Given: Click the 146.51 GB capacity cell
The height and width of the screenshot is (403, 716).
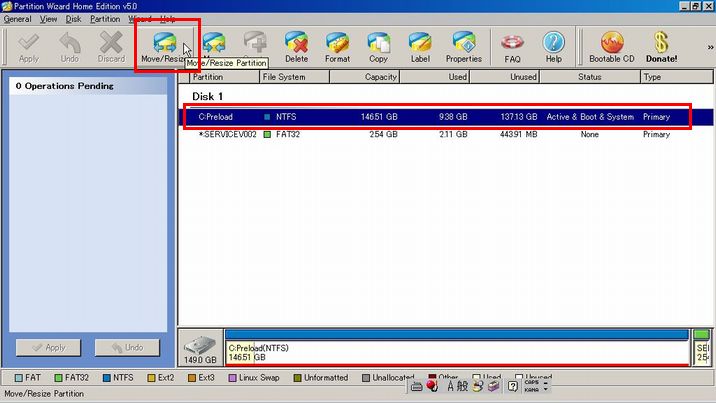Looking at the screenshot, I should tap(379, 117).
